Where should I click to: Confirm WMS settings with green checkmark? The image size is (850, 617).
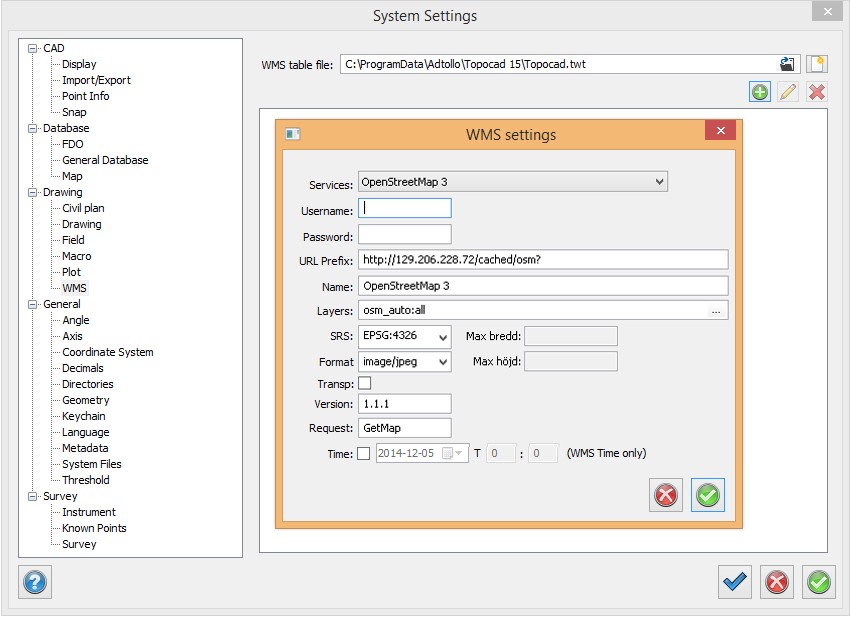708,495
